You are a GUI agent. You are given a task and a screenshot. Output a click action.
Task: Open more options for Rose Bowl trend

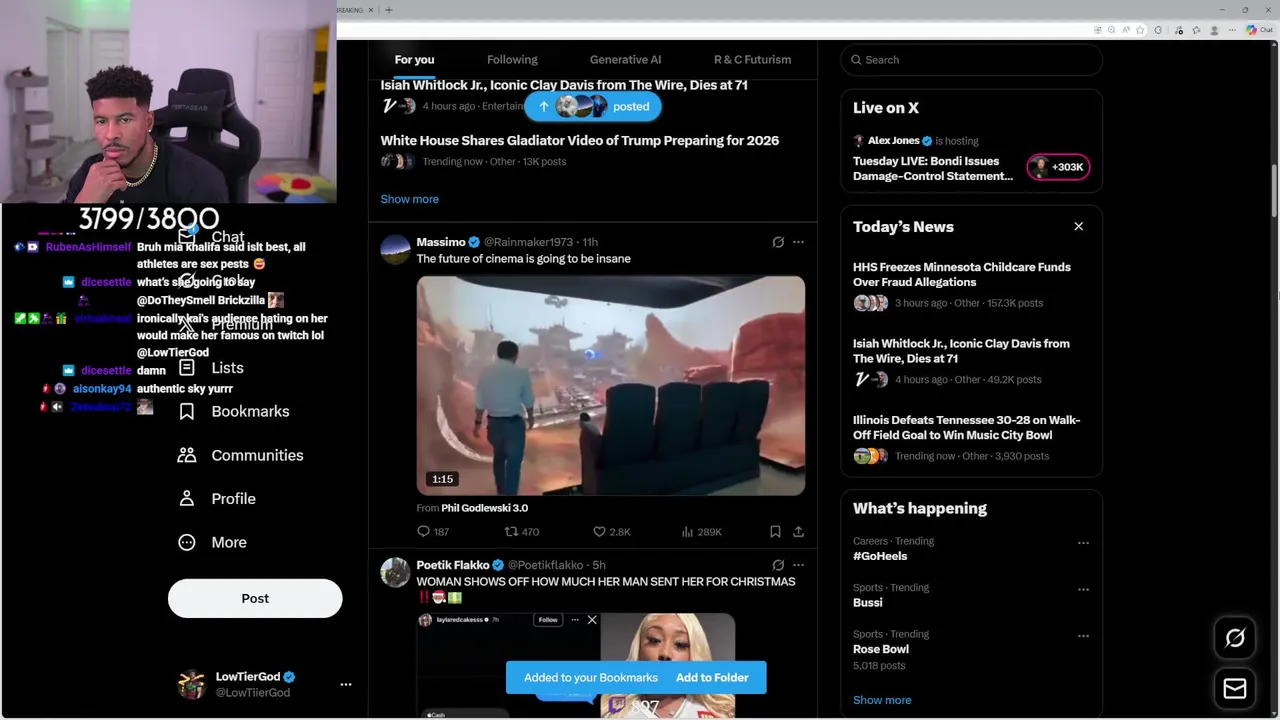(x=1083, y=636)
